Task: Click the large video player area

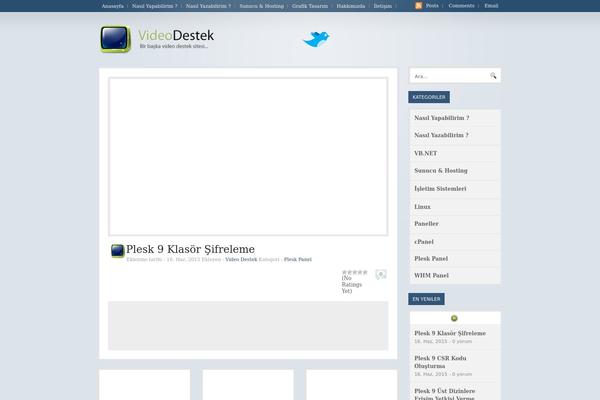Action: point(248,157)
